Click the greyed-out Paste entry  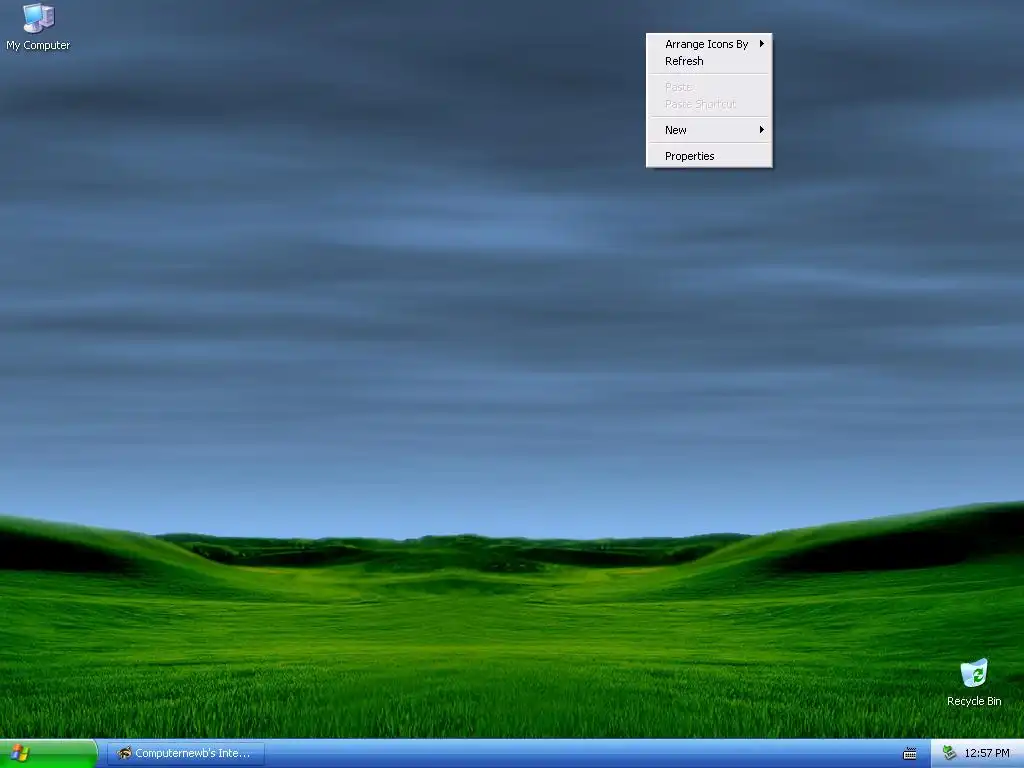(x=709, y=87)
